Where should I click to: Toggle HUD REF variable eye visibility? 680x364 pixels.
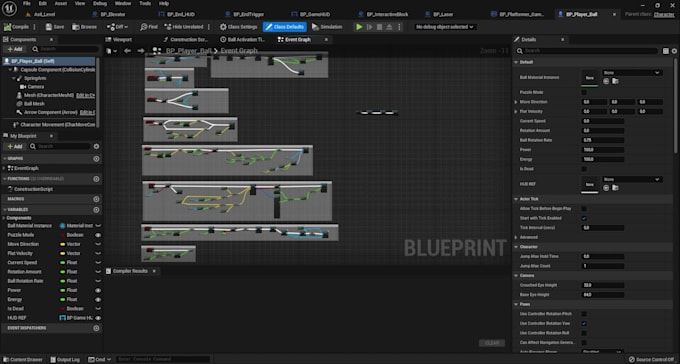point(98,318)
